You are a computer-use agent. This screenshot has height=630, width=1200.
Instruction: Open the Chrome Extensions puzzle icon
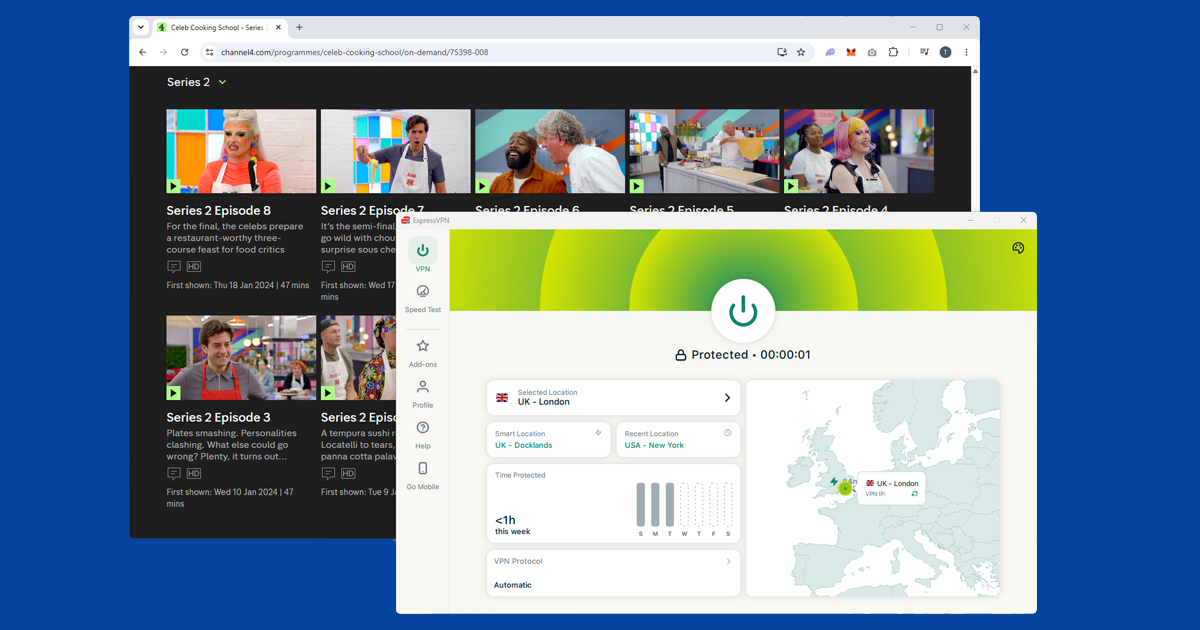[x=894, y=52]
